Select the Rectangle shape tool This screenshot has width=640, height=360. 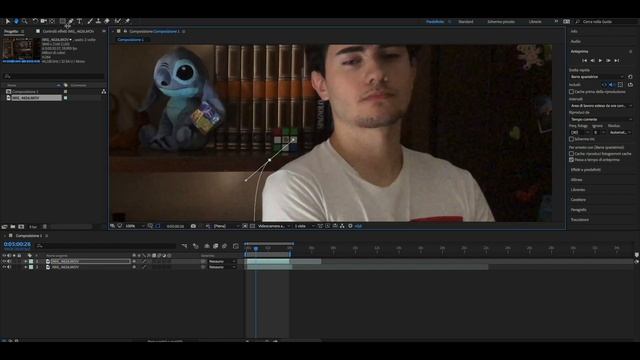(62, 21)
